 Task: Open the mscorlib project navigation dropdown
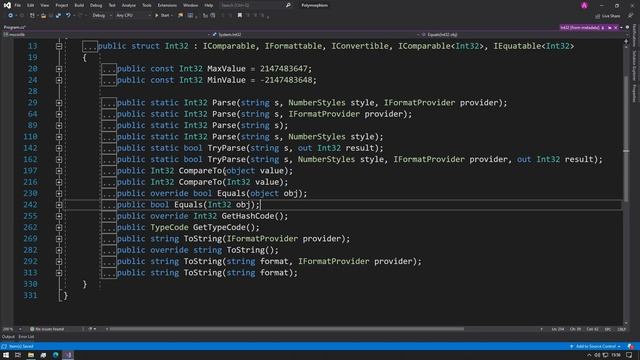click(x=106, y=35)
